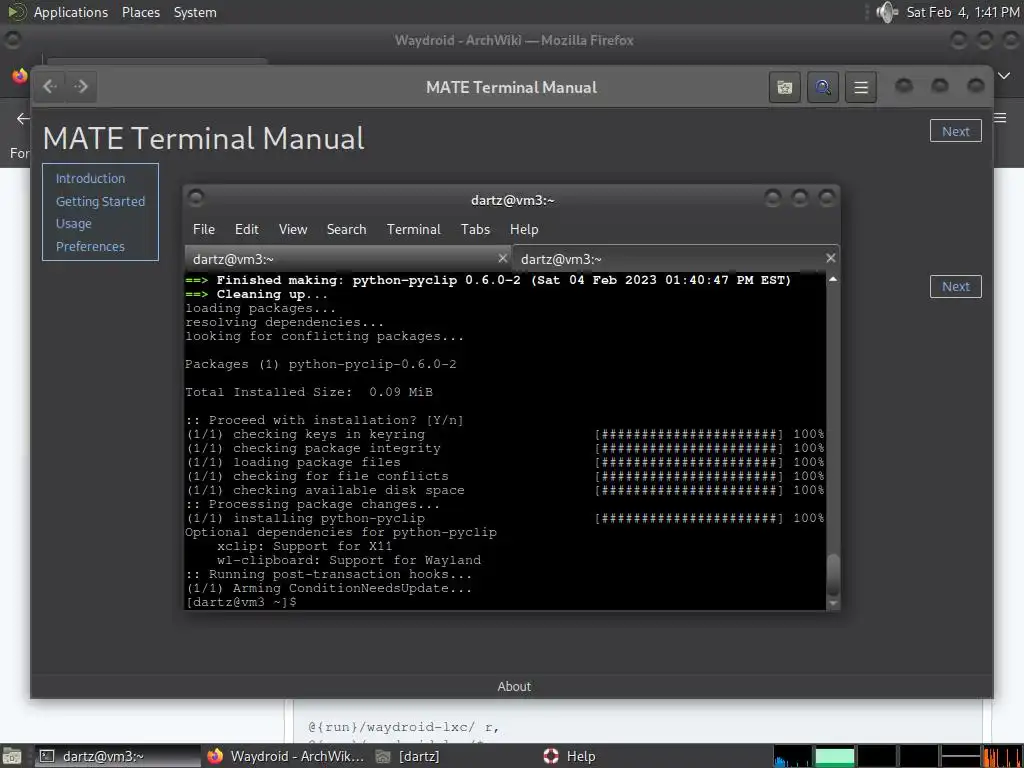The image size is (1024, 768).
Task: Click the 'installing python-pyclip' progress line
Action: point(505,519)
